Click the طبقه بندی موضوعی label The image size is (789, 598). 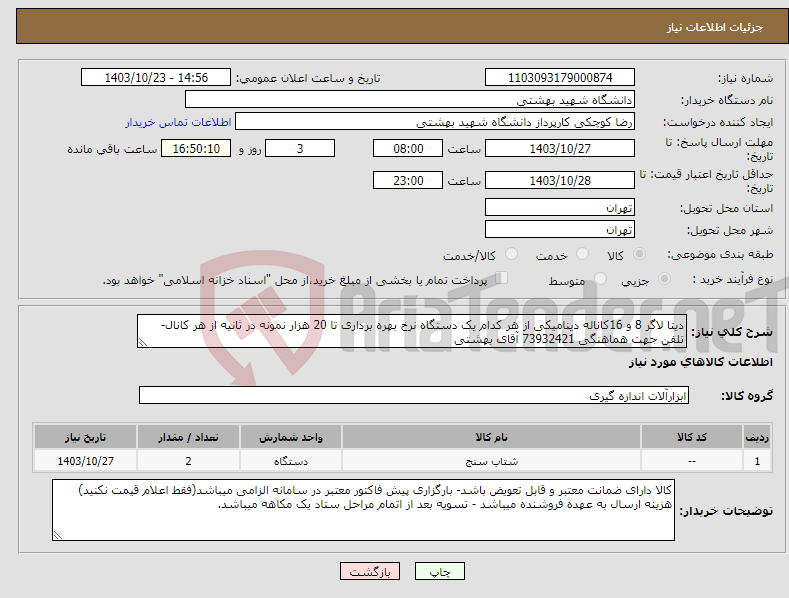pos(720,255)
